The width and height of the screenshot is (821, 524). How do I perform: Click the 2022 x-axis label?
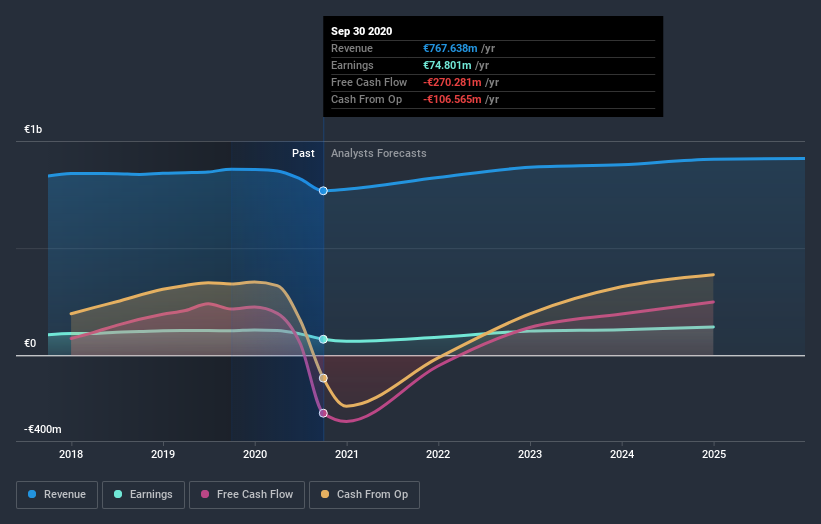438,454
